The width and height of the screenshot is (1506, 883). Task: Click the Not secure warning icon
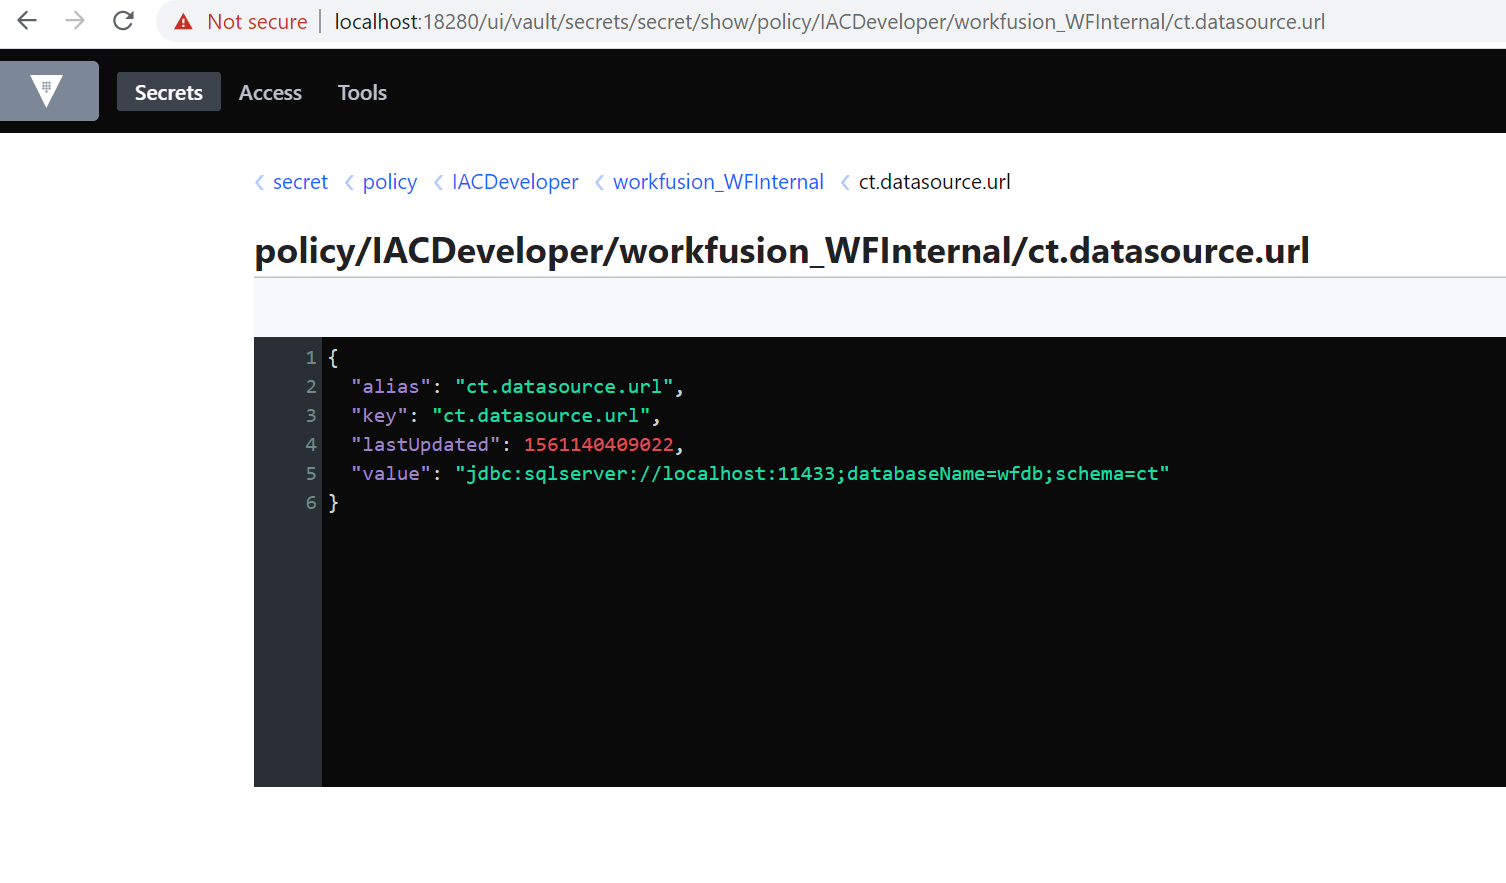pos(183,22)
